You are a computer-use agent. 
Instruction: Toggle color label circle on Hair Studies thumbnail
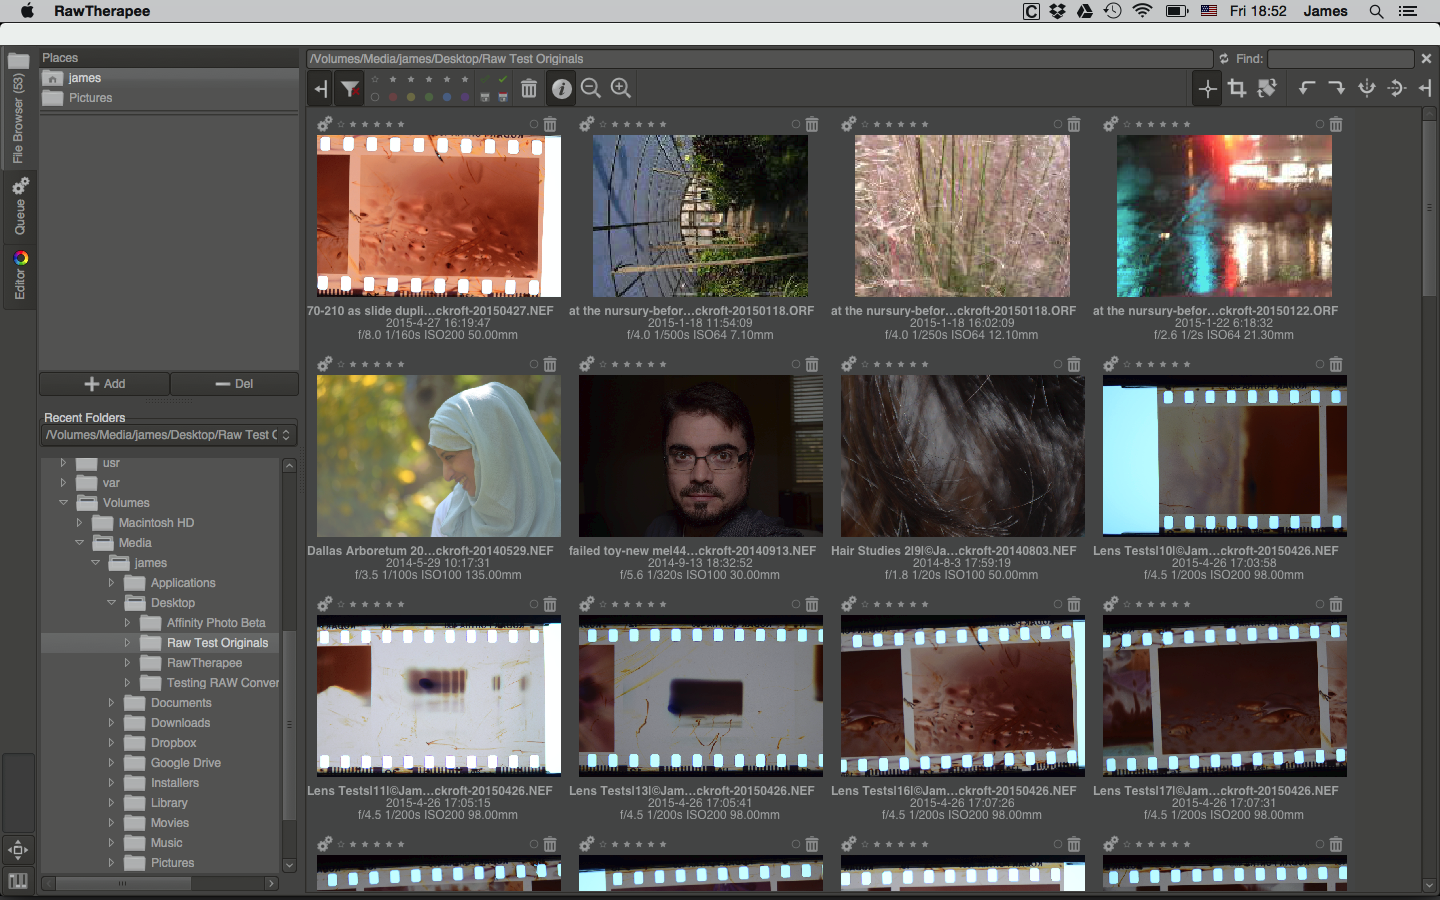coord(1058,365)
